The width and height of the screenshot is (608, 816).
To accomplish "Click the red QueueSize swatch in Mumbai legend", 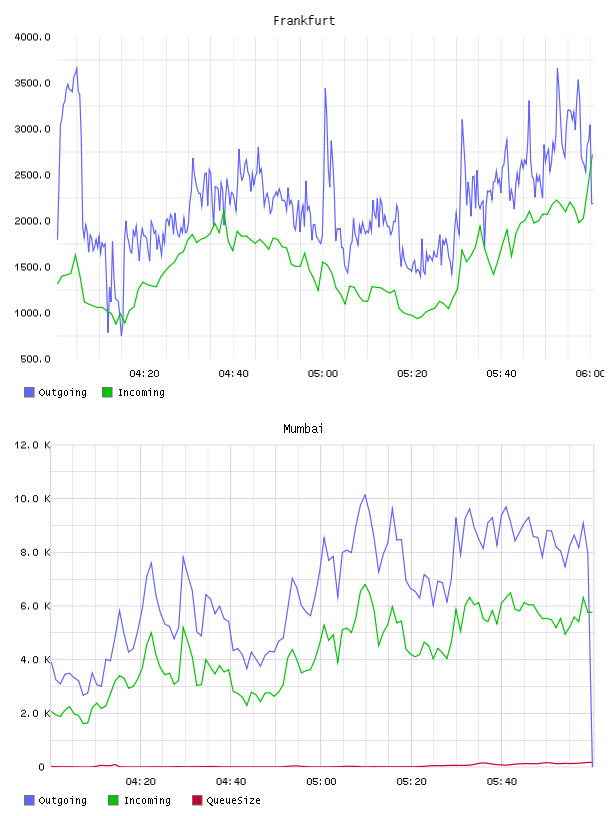I will tap(197, 800).
